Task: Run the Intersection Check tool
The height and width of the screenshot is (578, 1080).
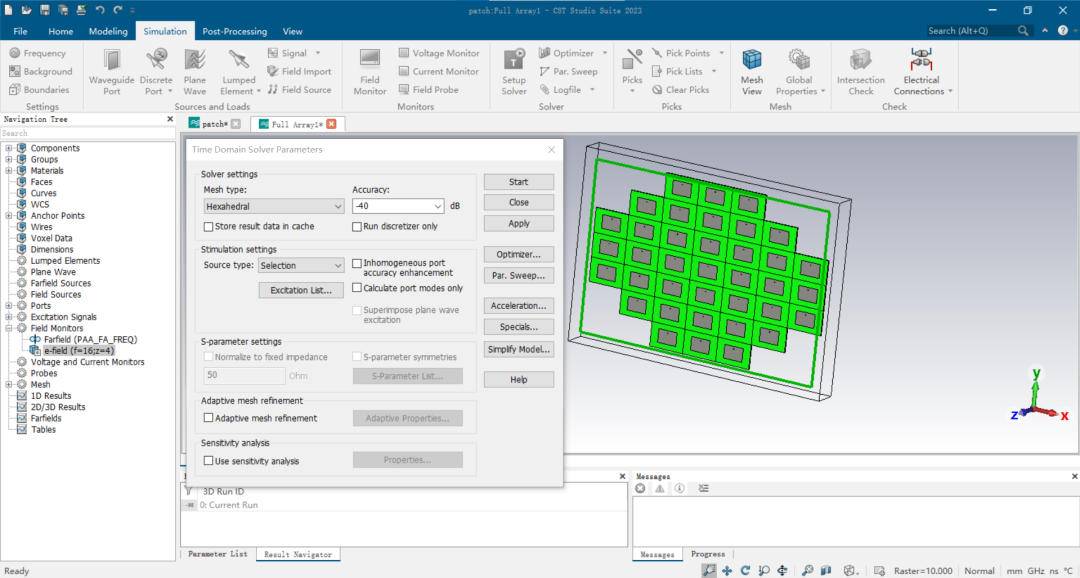Action: point(860,70)
